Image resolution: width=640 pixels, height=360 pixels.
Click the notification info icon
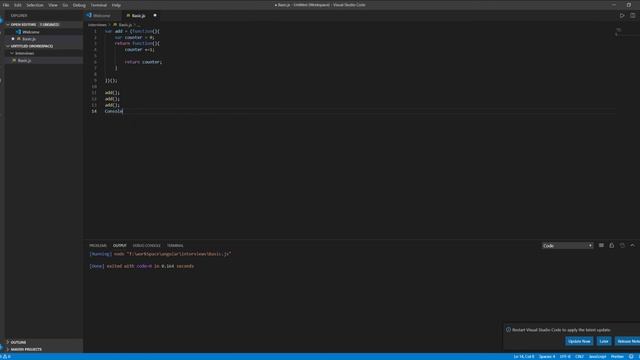click(508, 330)
